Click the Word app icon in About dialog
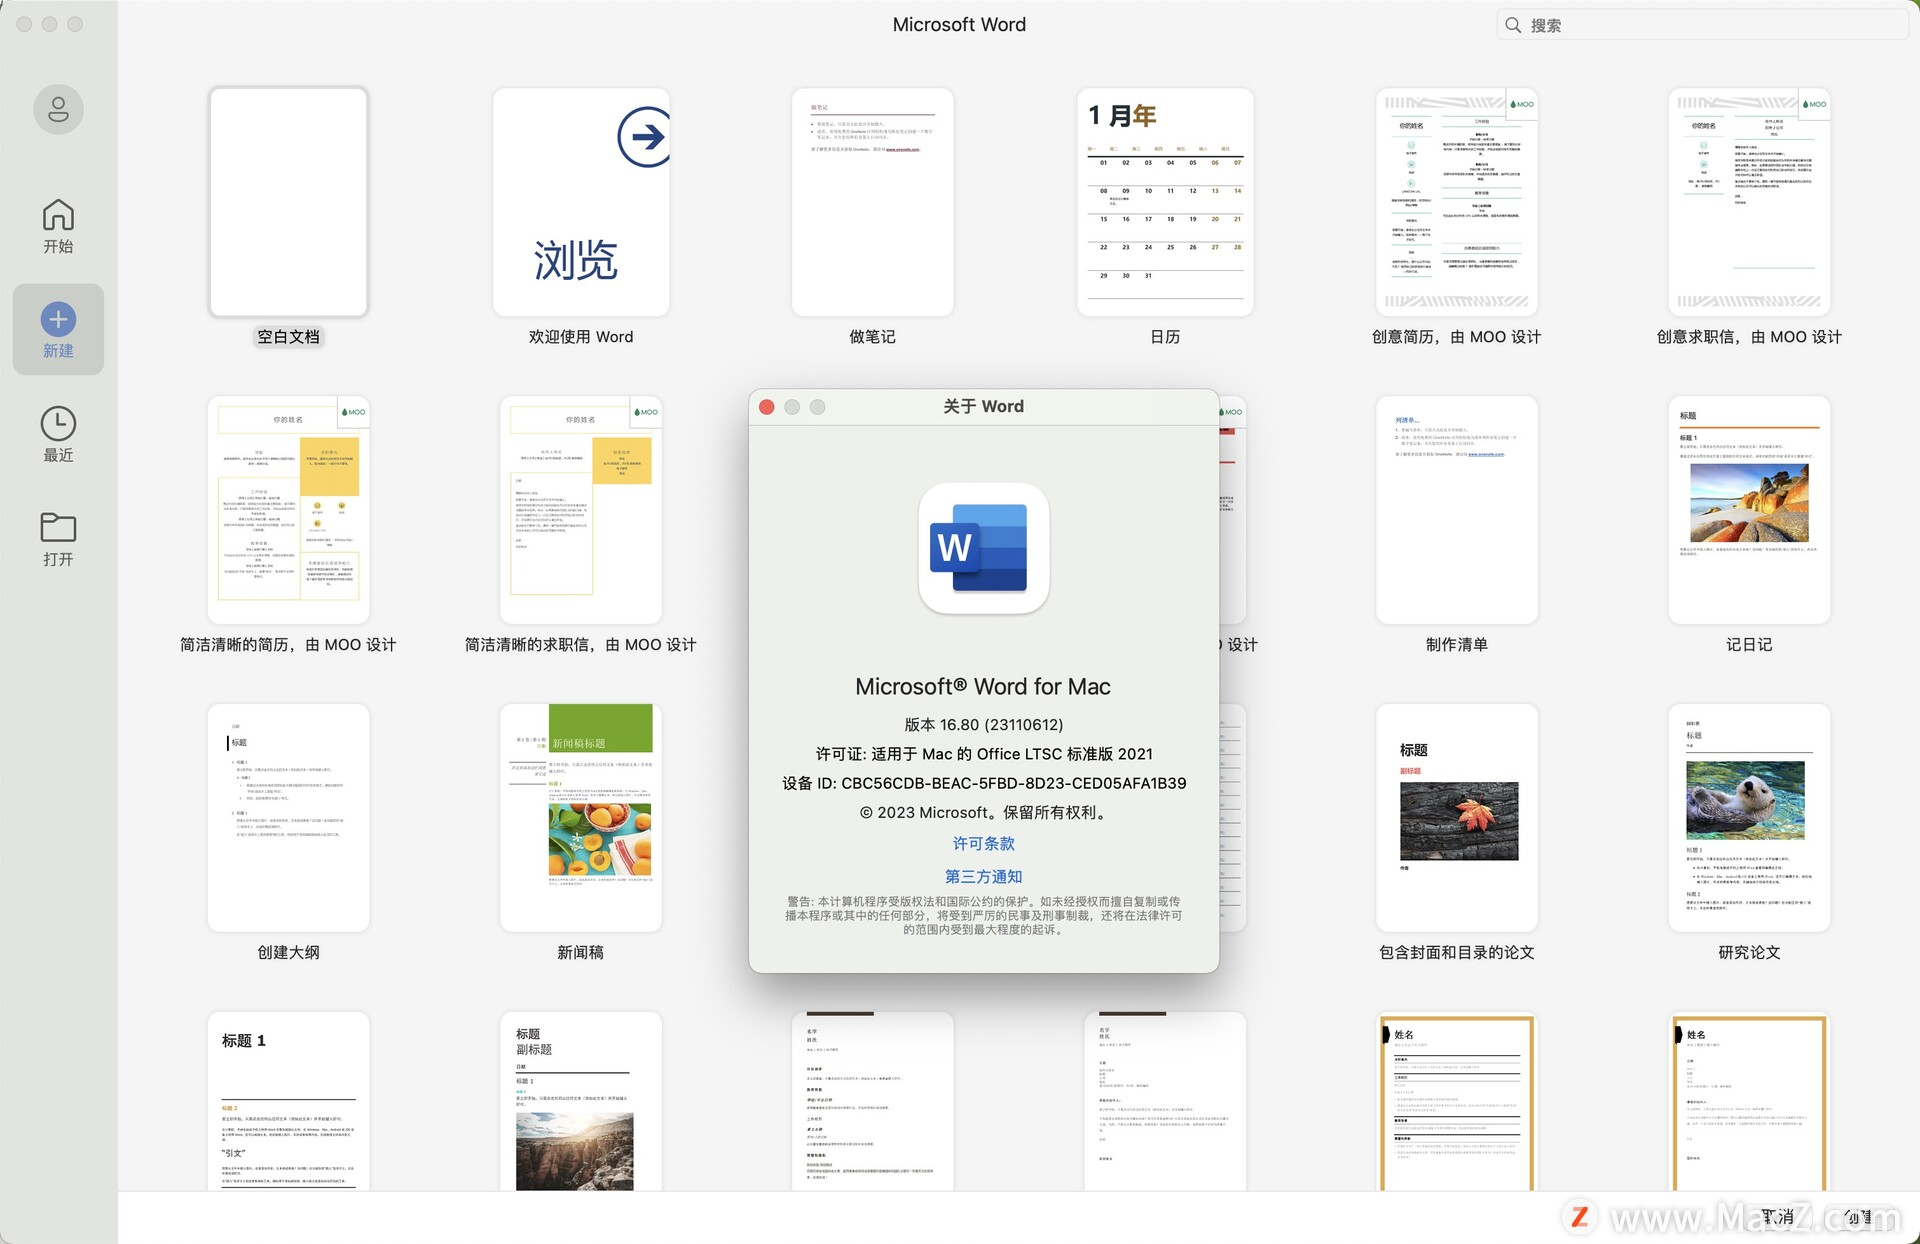 point(984,548)
